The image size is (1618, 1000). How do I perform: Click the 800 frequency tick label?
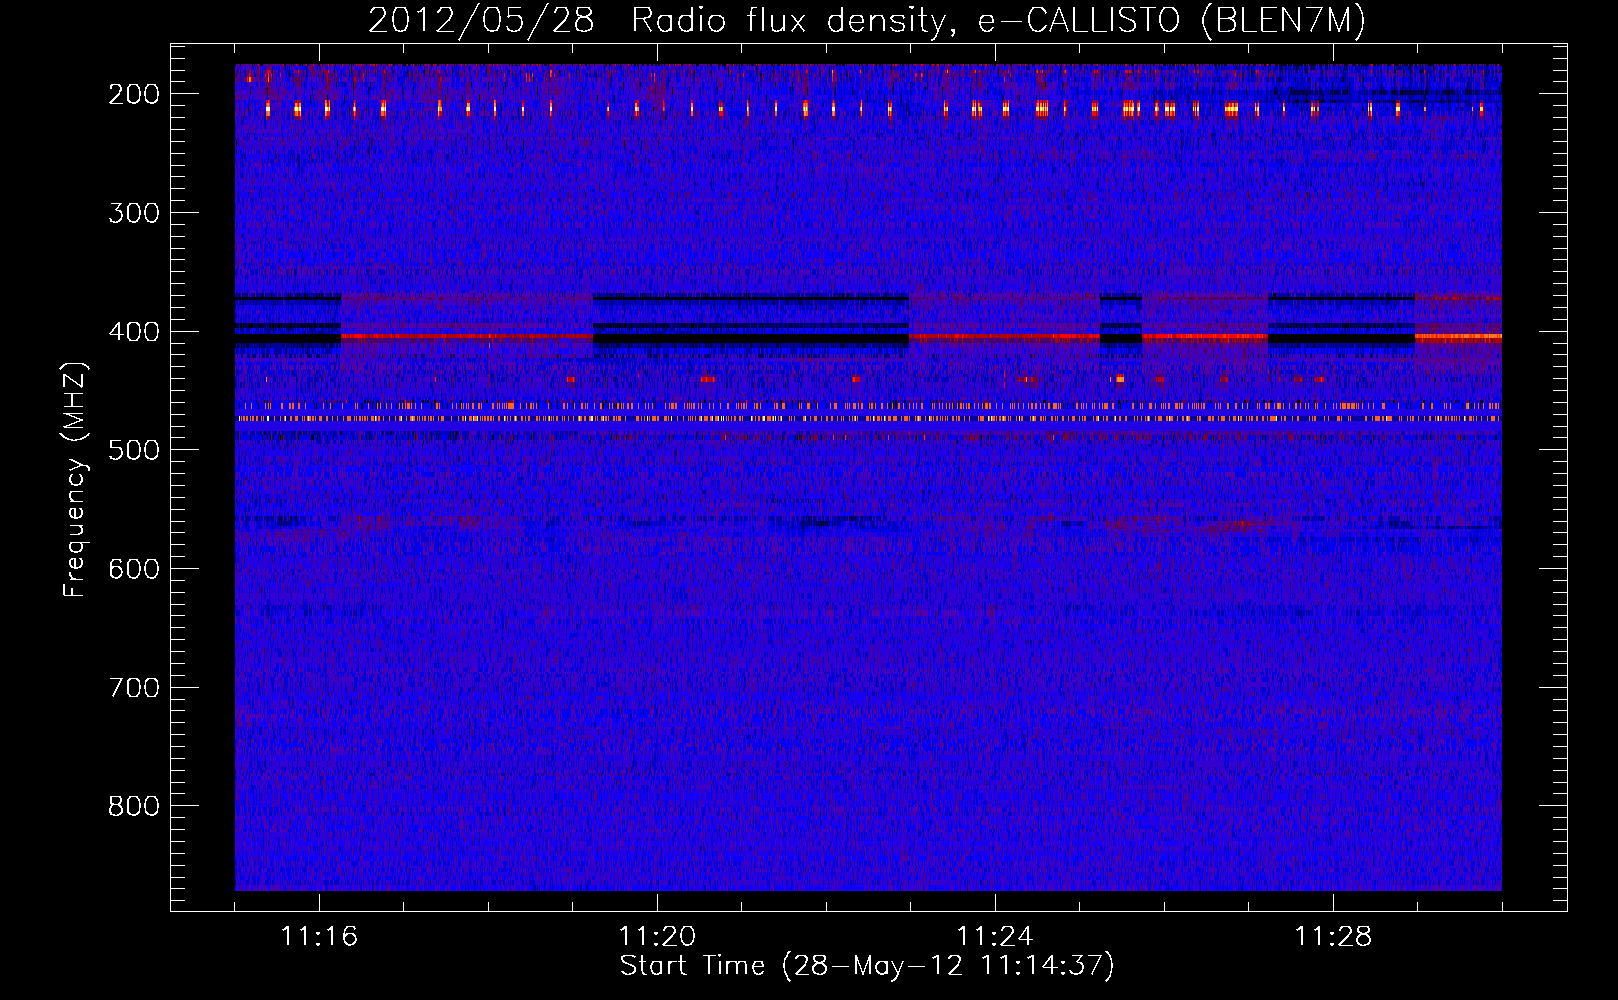click(133, 806)
